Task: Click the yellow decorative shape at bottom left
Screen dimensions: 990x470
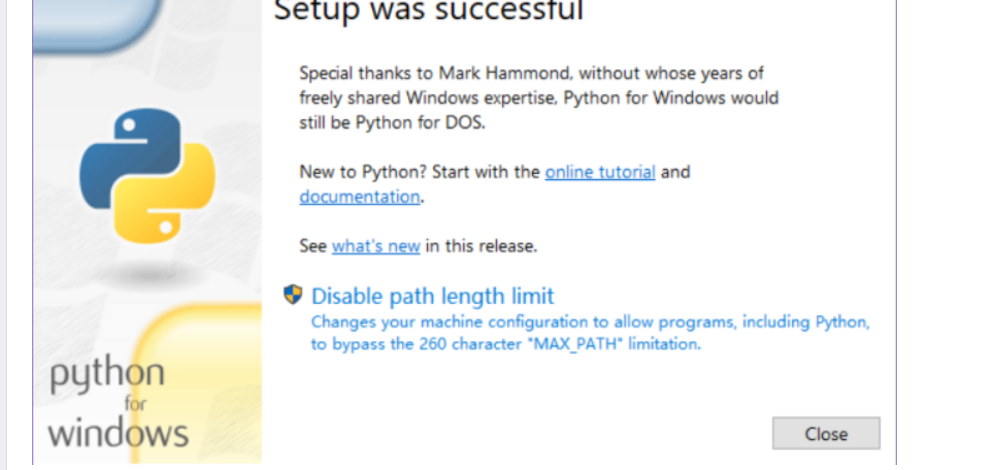Action: pos(215,340)
